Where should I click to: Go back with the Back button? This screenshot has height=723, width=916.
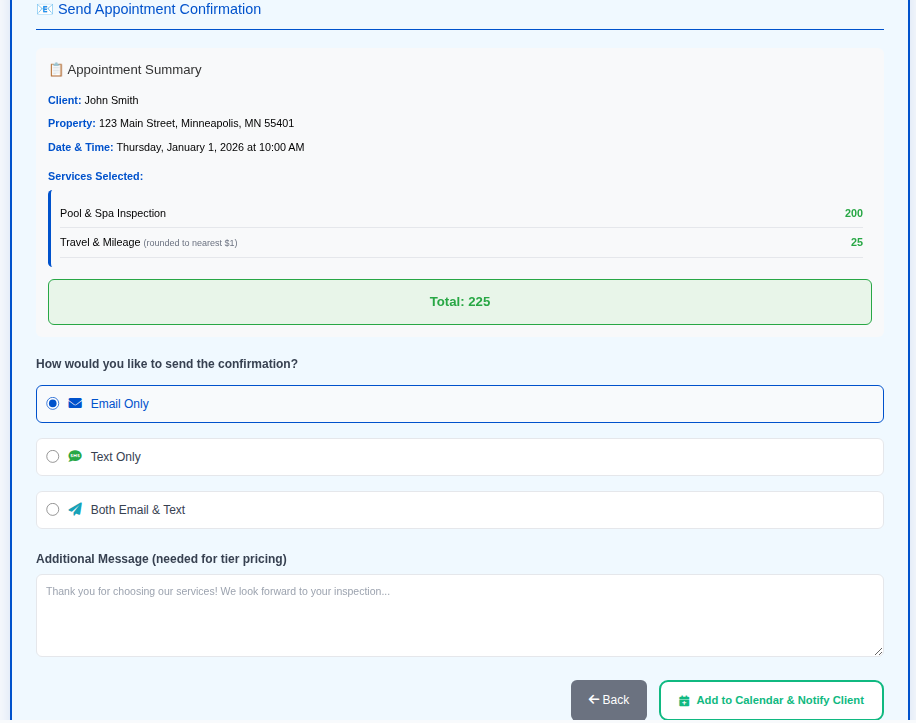pos(608,700)
